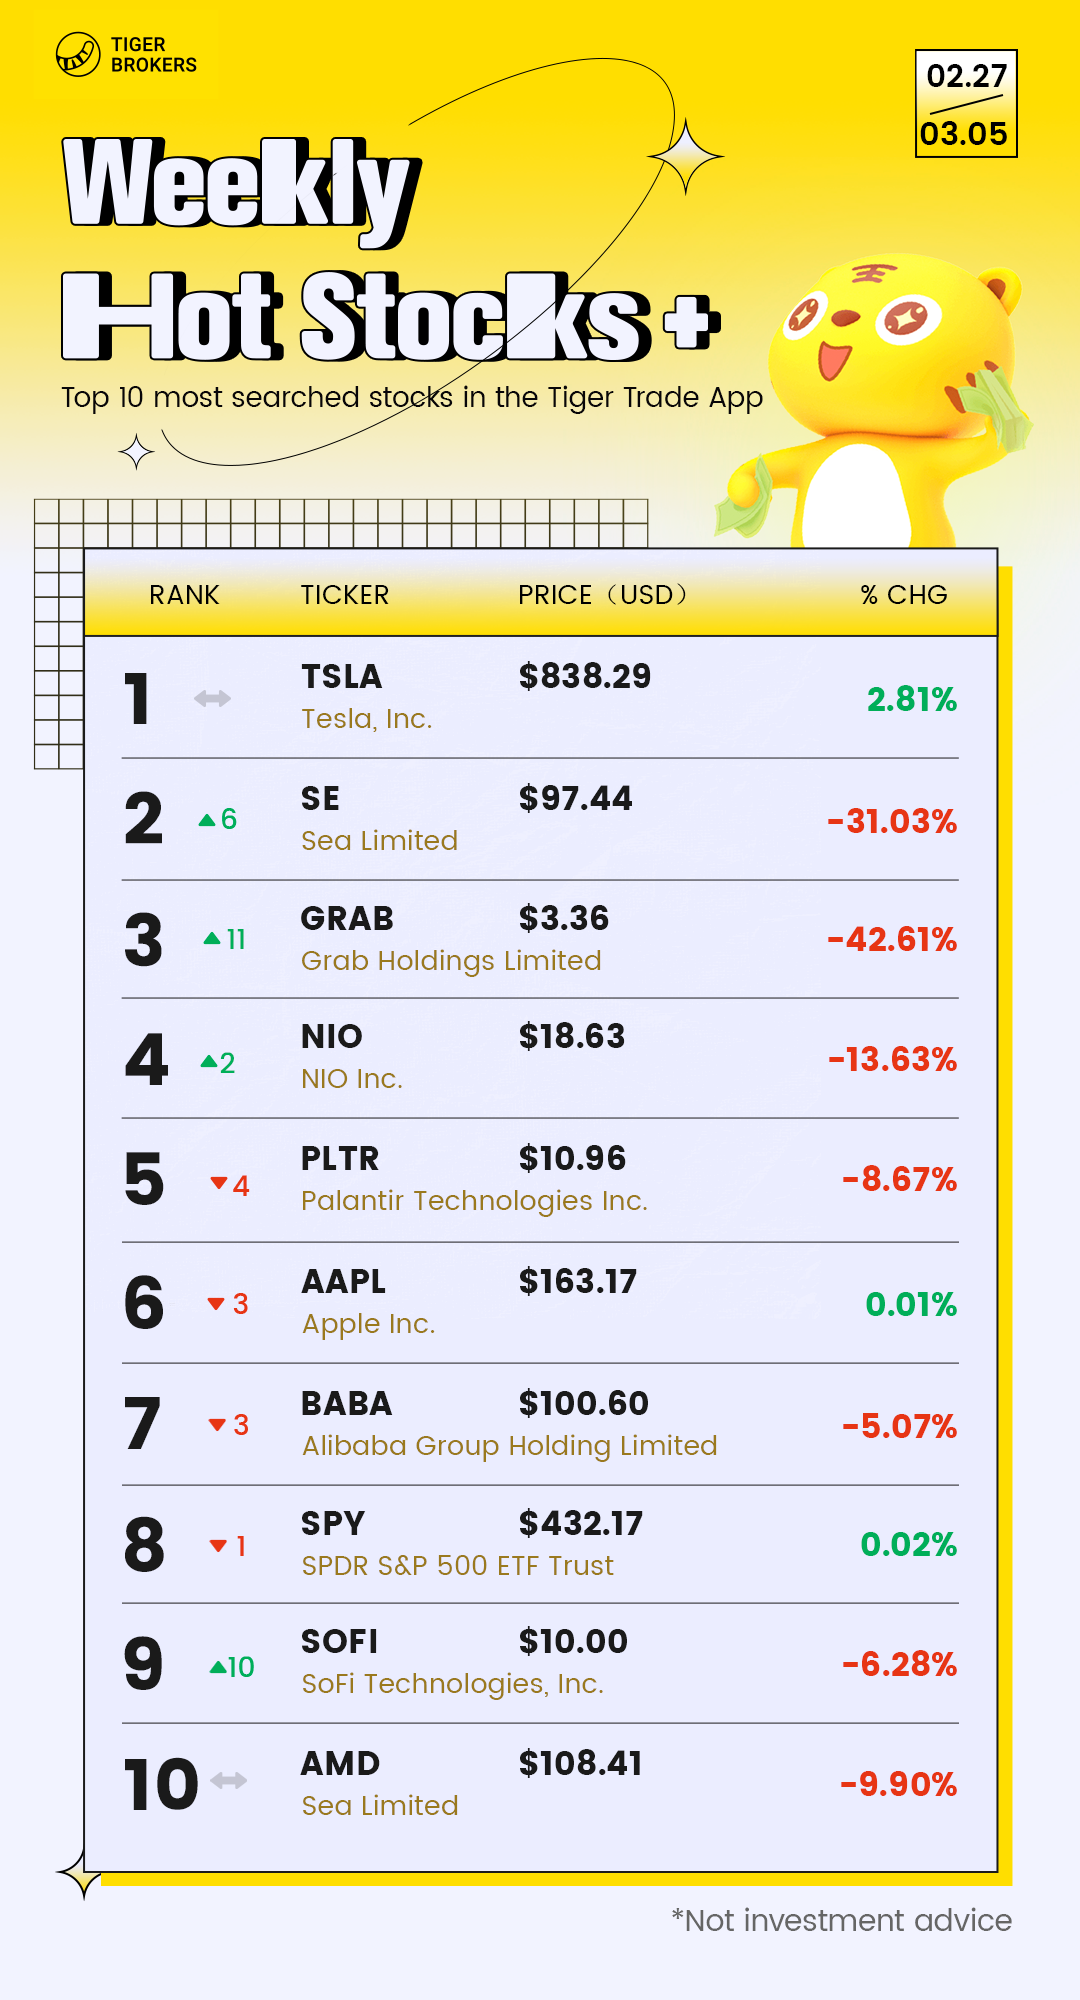
Task: Click the red down arrow beside PLTR
Action: (219, 1183)
